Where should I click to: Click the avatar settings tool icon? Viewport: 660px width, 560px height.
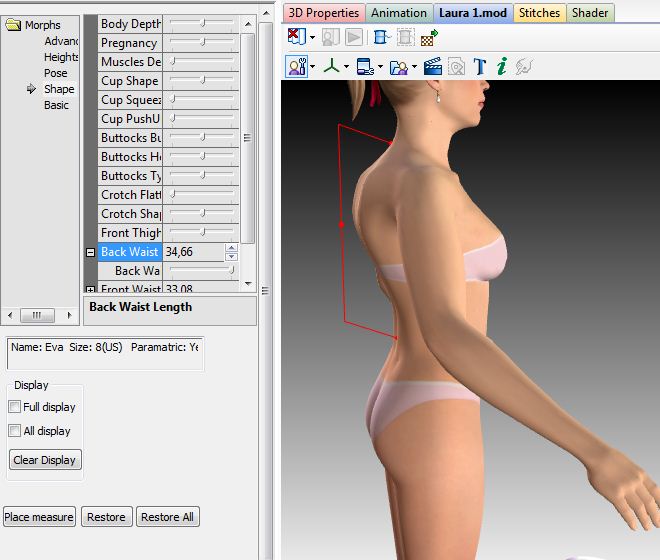pyautogui.click(x=297, y=67)
